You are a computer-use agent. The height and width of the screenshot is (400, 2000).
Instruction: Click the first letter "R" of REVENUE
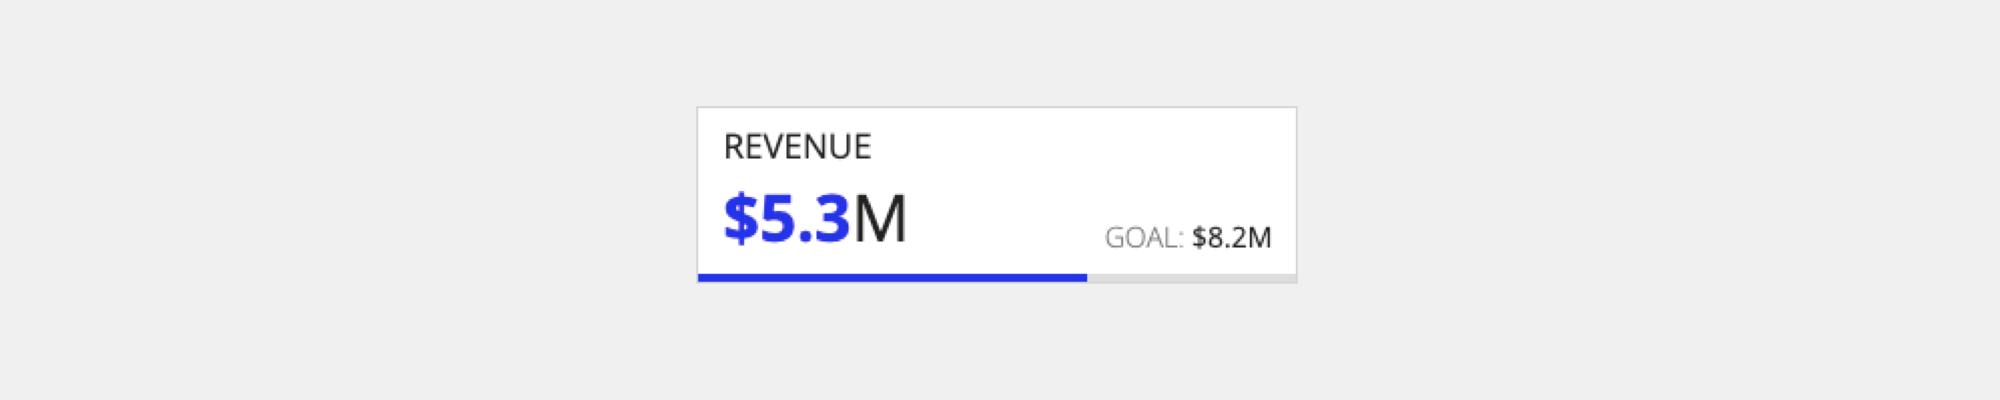(x=733, y=147)
